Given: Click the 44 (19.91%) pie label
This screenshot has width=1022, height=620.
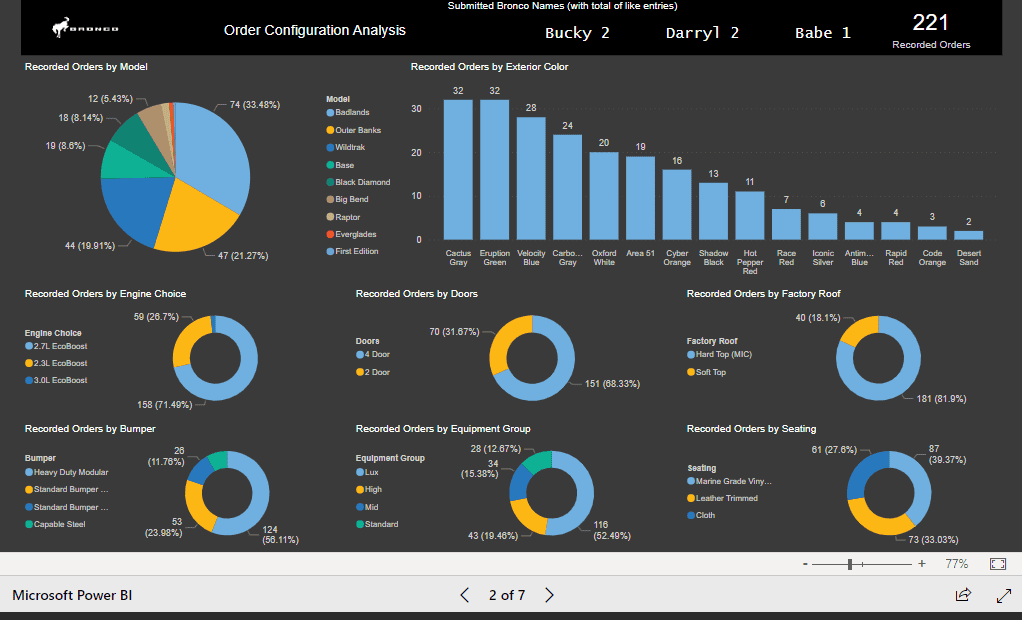Looking at the screenshot, I should pos(90,246).
